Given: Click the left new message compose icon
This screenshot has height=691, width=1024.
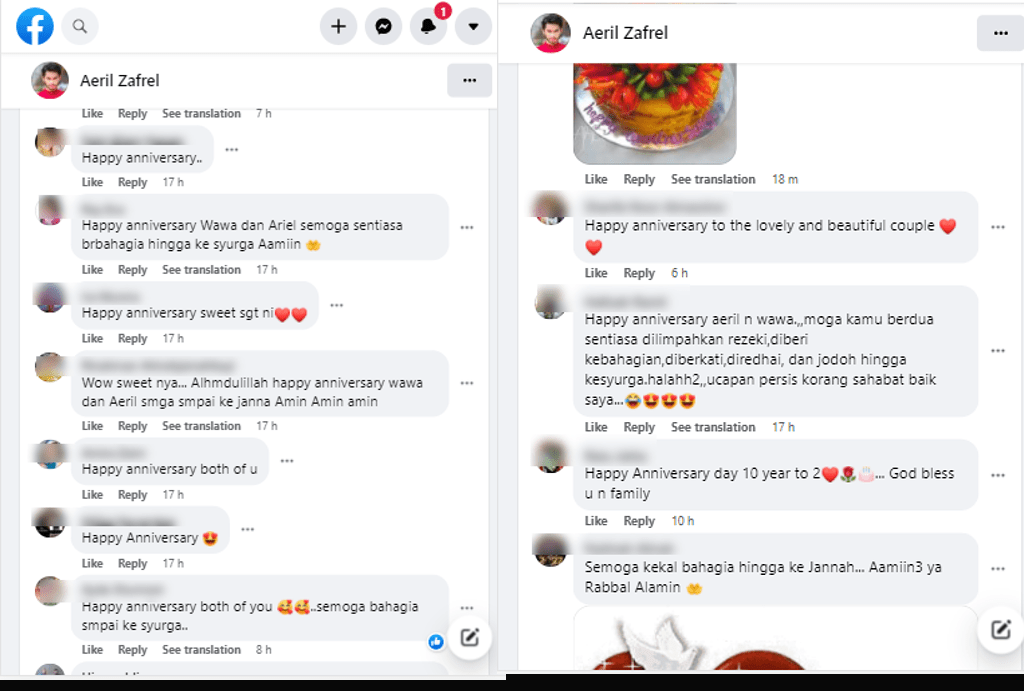Looking at the screenshot, I should pyautogui.click(x=470, y=637).
